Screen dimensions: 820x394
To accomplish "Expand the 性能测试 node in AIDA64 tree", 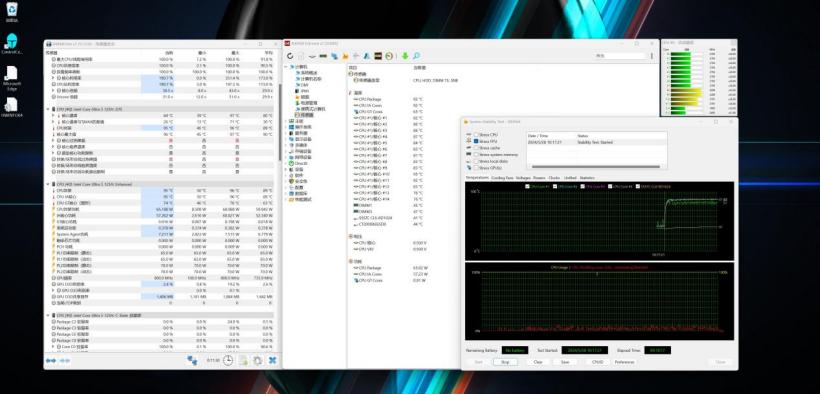I will point(286,200).
